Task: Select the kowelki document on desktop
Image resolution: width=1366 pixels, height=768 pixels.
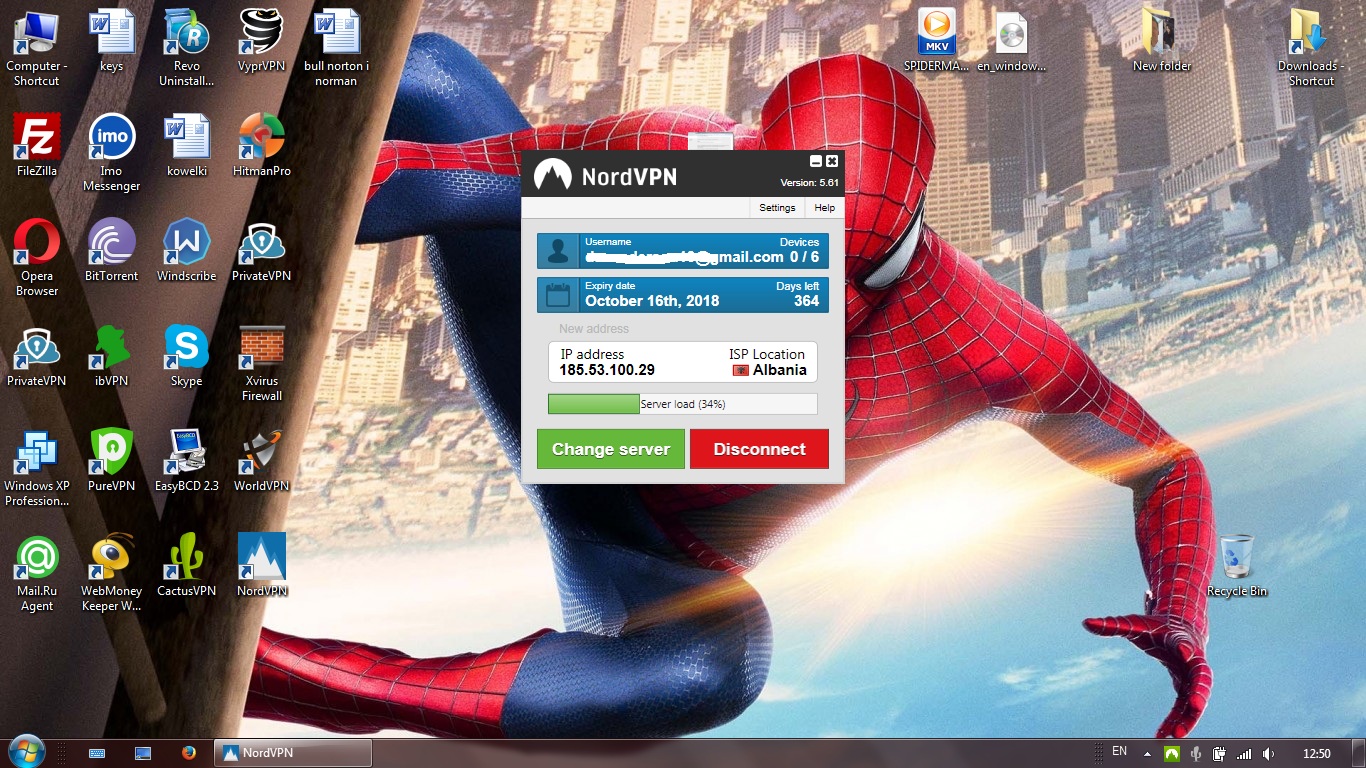Action: 187,146
